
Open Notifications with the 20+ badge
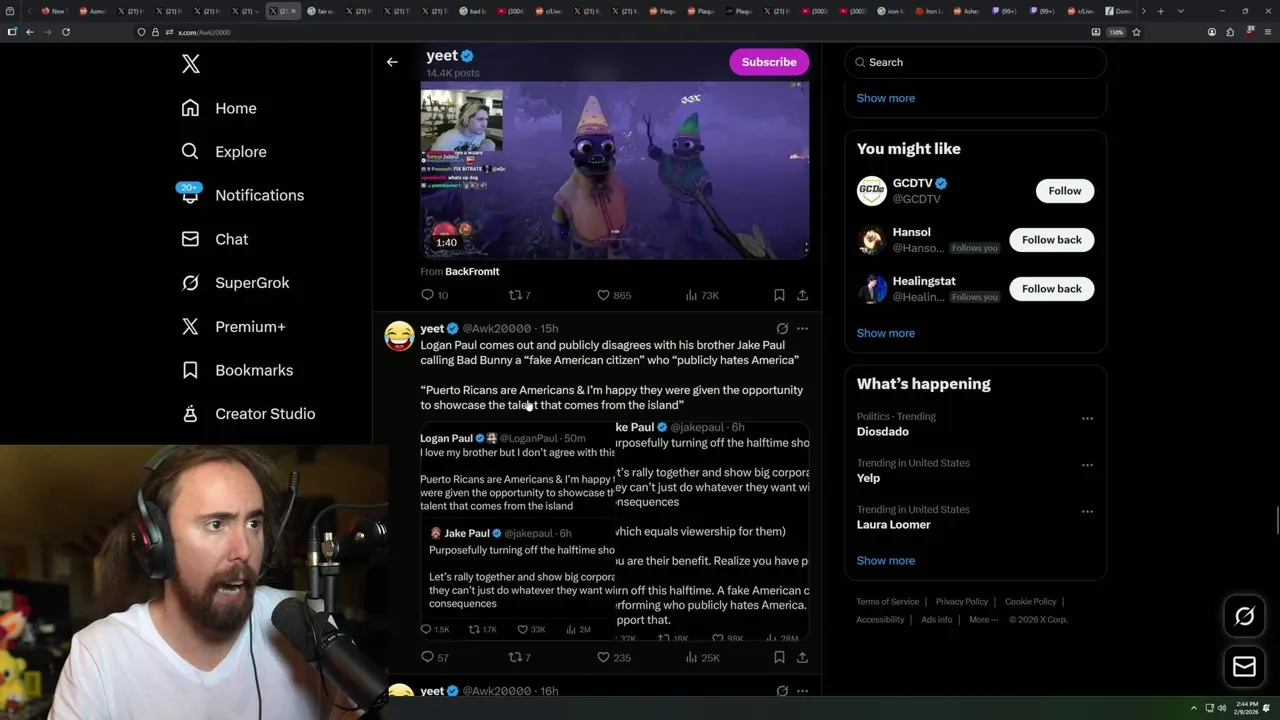pyautogui.click(x=241, y=195)
